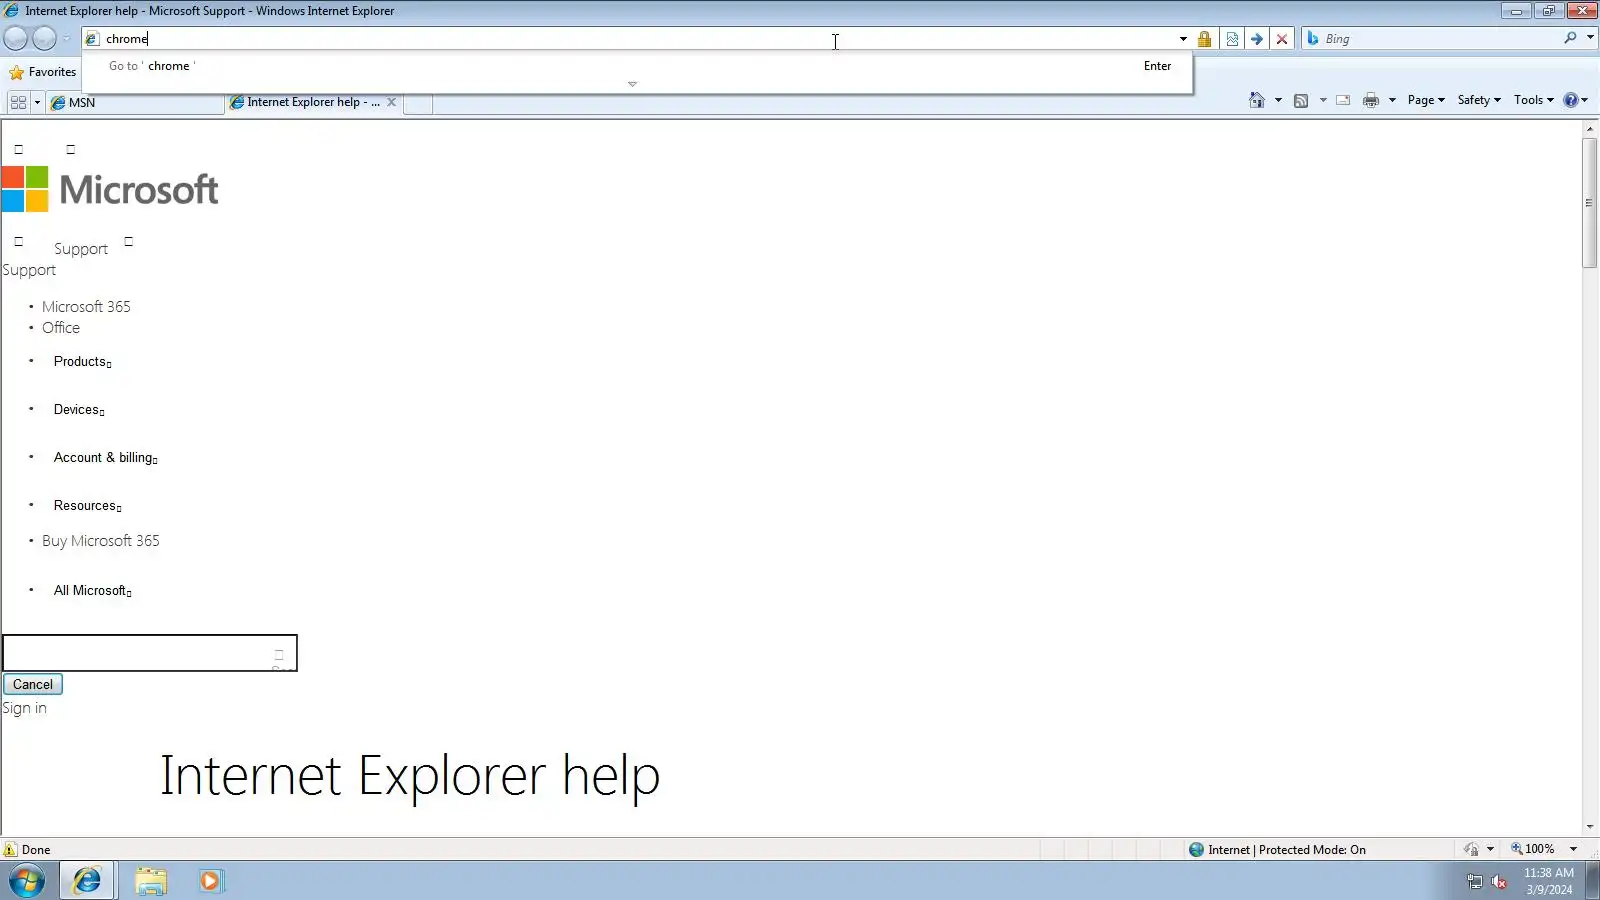This screenshot has width=1600, height=900.
Task: Click the Forward navigation button
Action: [x=45, y=39]
